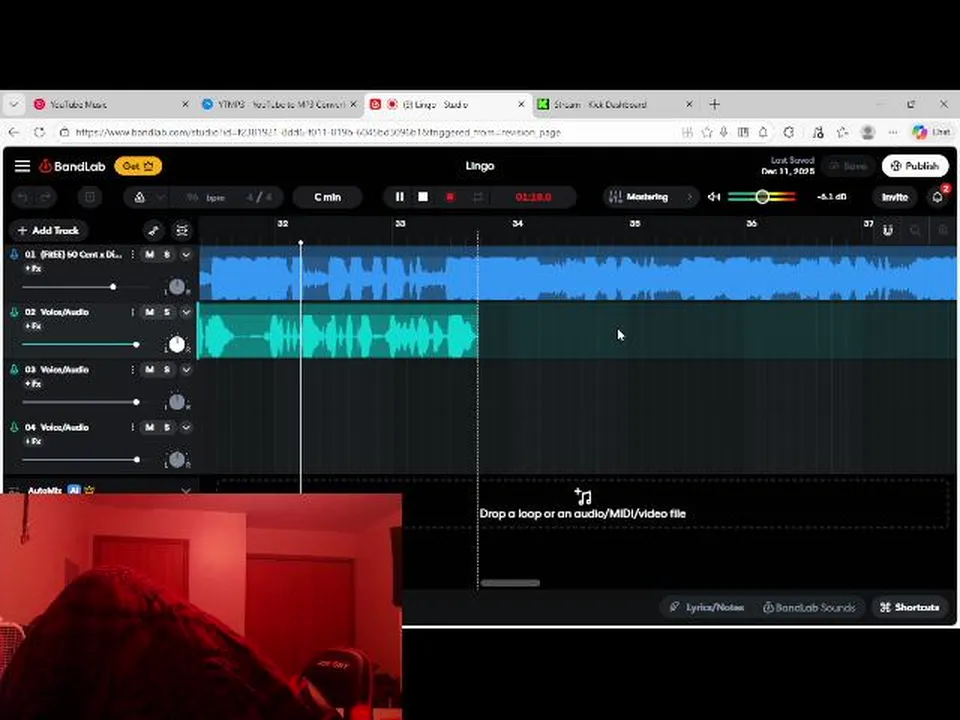Reload the browser page
960x720 pixels.
pyautogui.click(x=39, y=132)
